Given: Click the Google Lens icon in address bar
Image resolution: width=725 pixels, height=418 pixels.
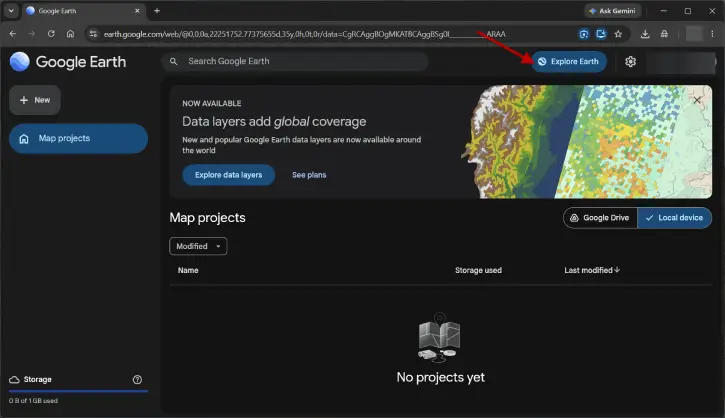Looking at the screenshot, I should pyautogui.click(x=584, y=34).
